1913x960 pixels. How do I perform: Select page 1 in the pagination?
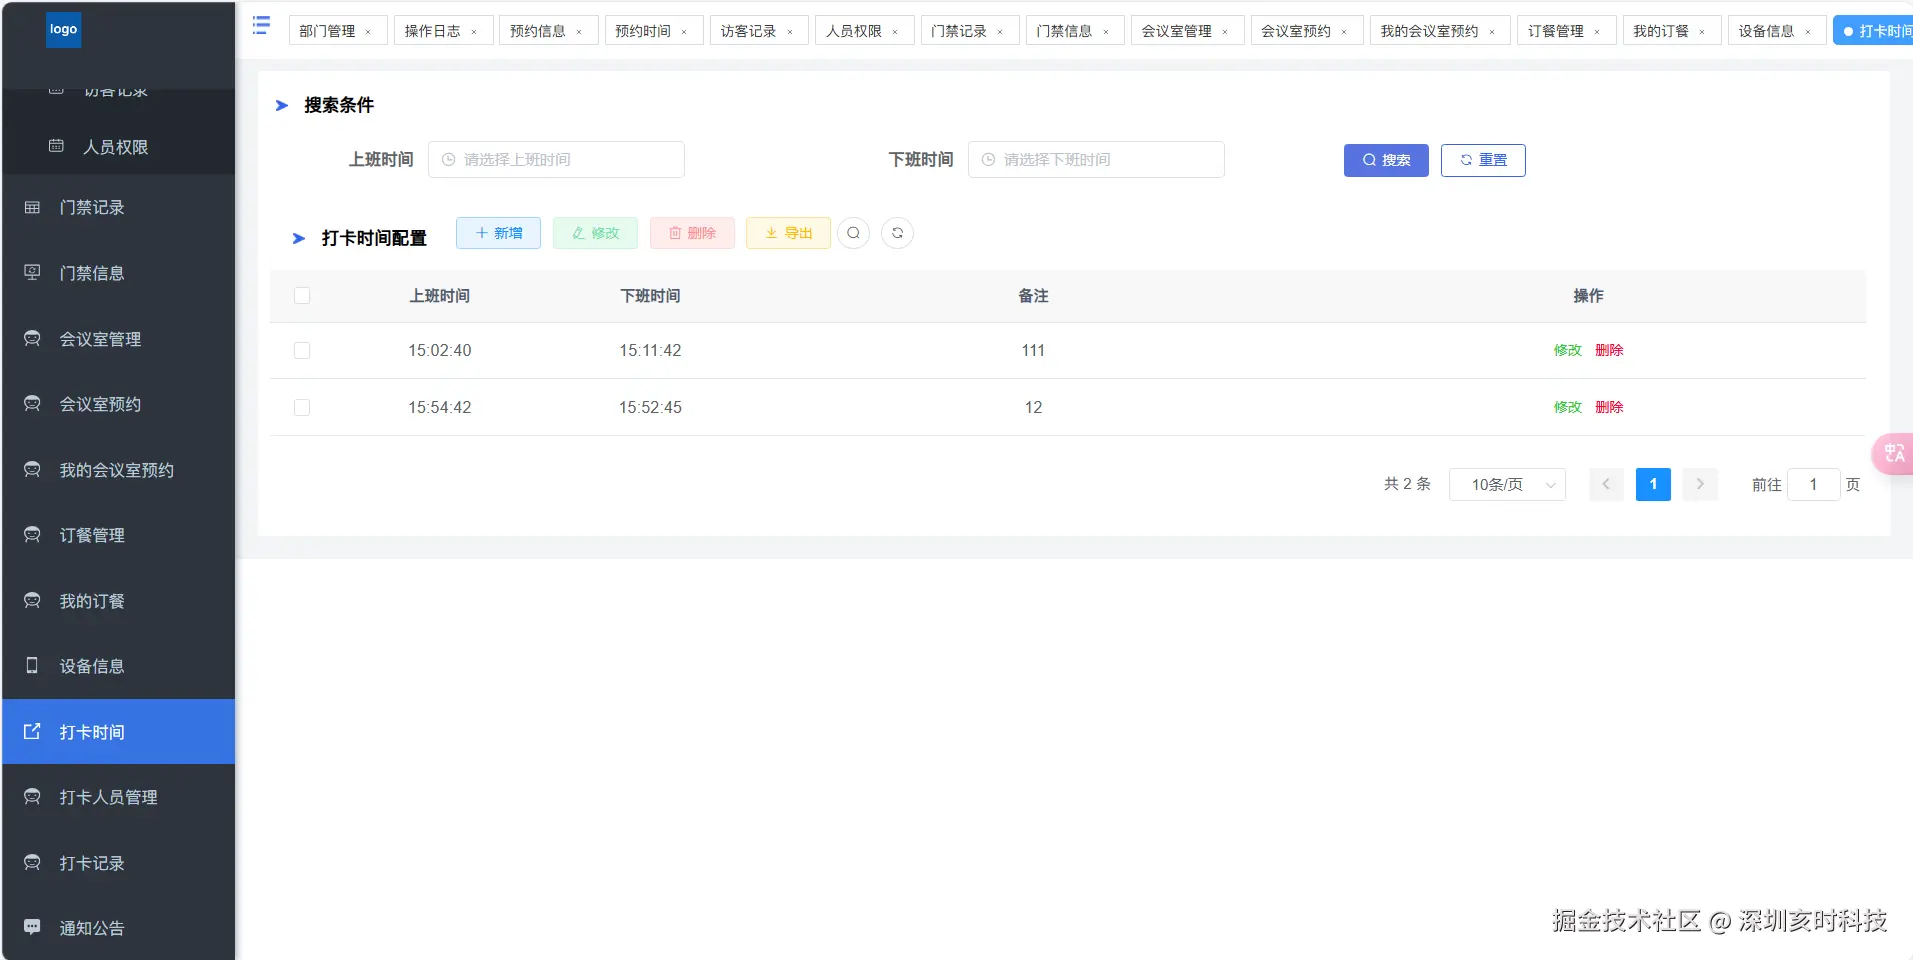click(x=1653, y=484)
